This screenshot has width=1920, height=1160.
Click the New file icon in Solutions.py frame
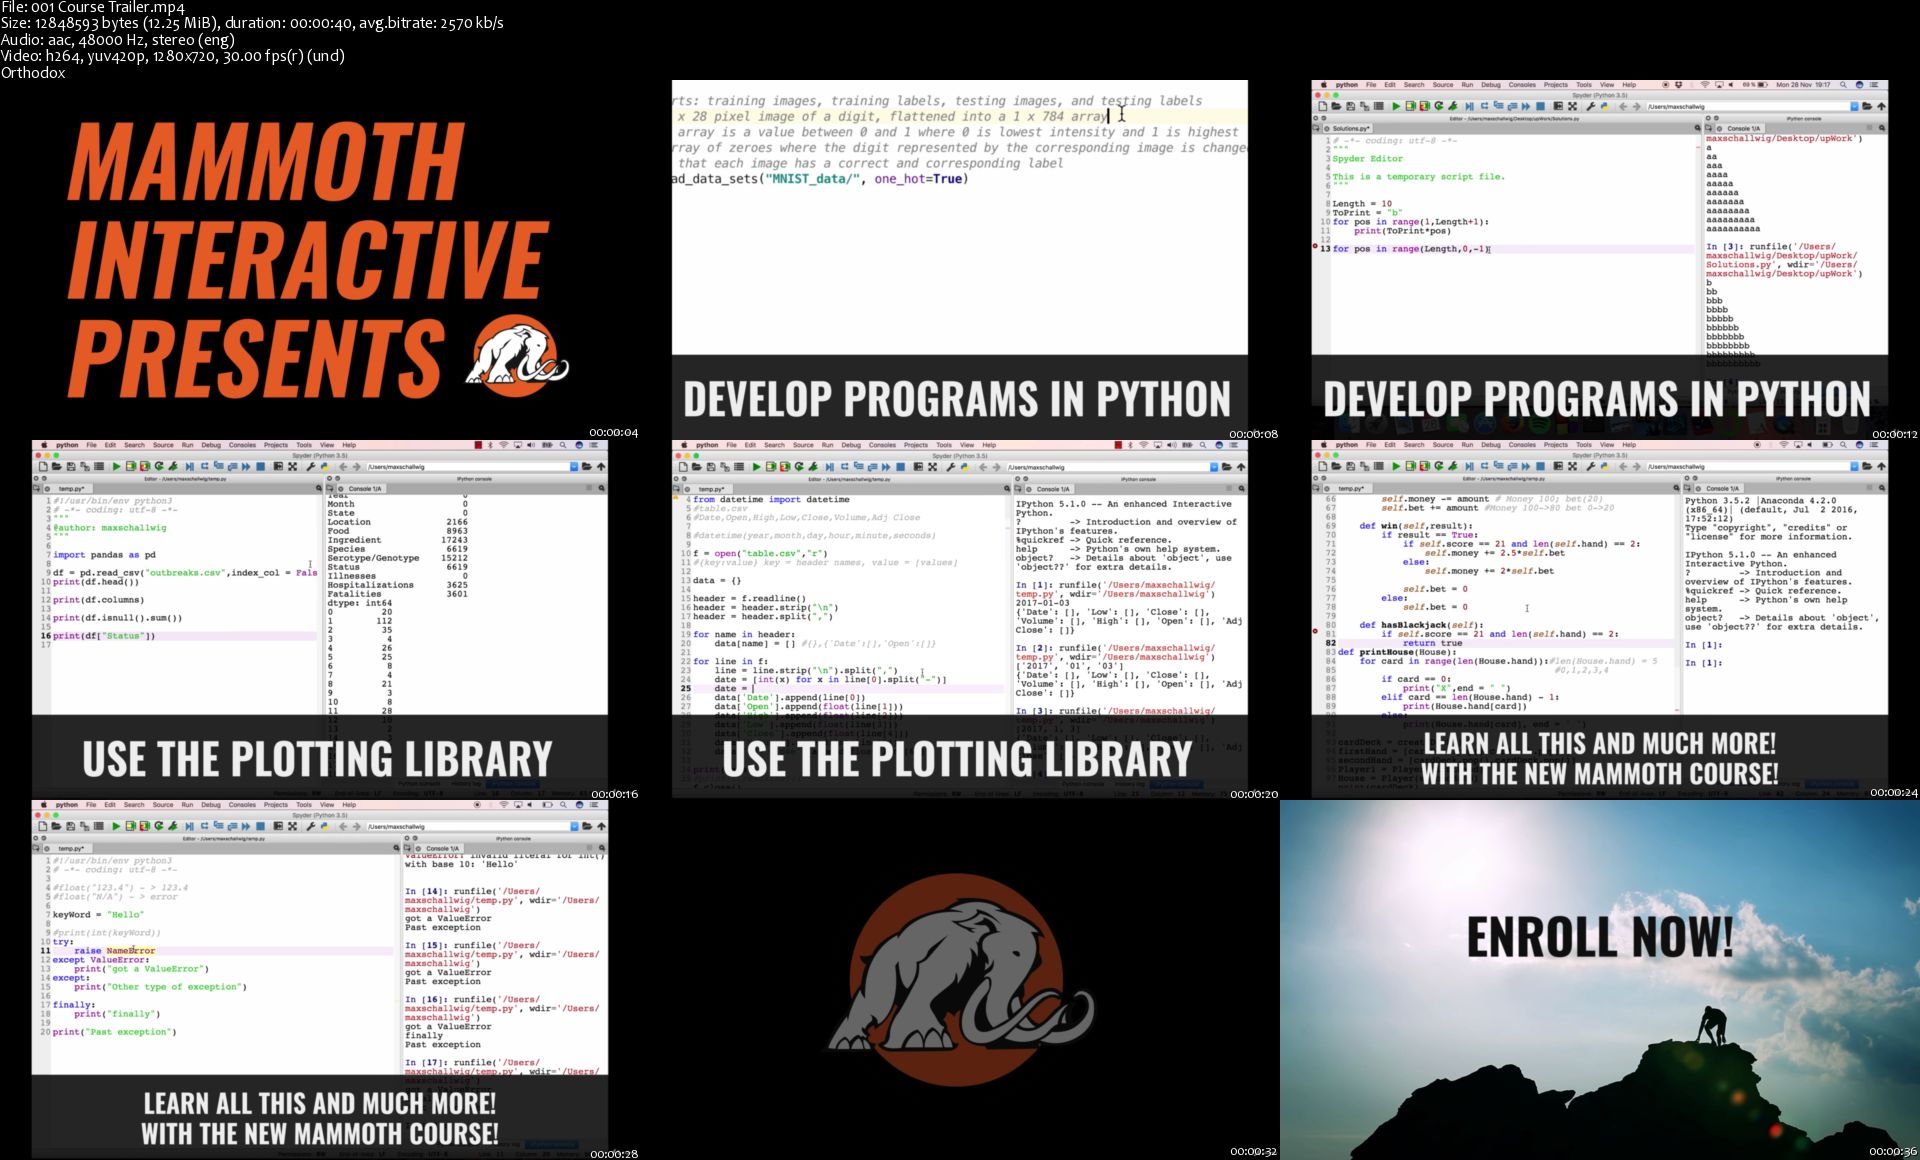[x=1323, y=106]
